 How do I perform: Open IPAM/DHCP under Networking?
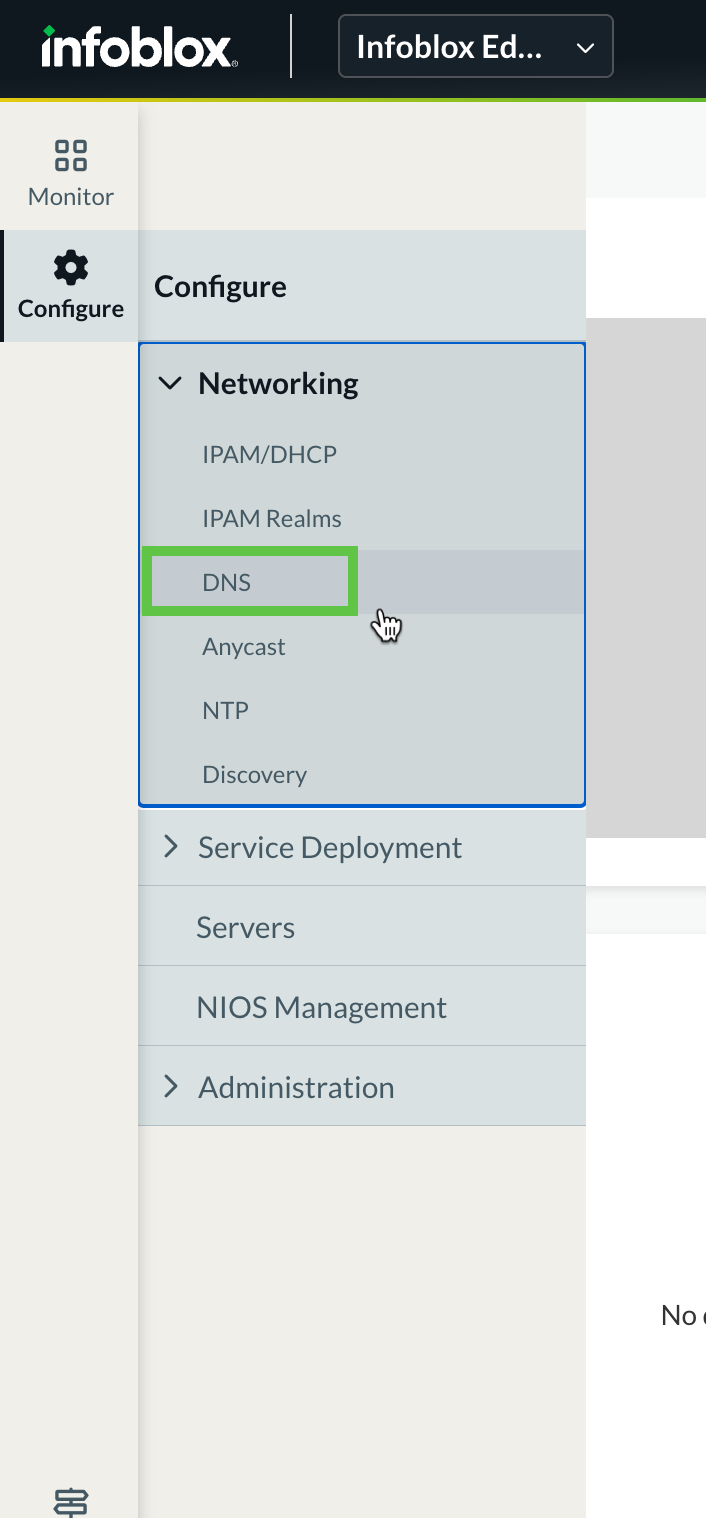click(x=269, y=455)
